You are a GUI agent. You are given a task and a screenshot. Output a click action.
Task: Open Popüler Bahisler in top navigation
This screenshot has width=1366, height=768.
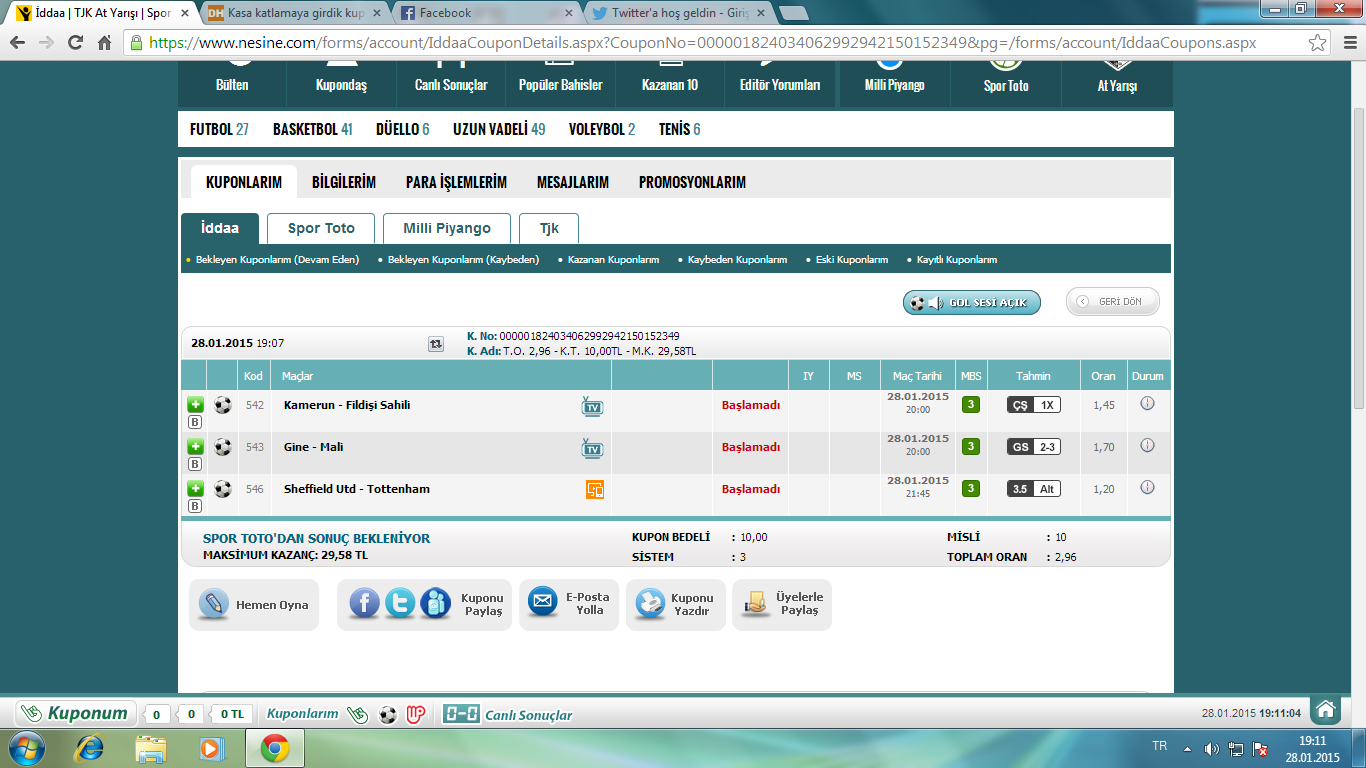[560, 85]
